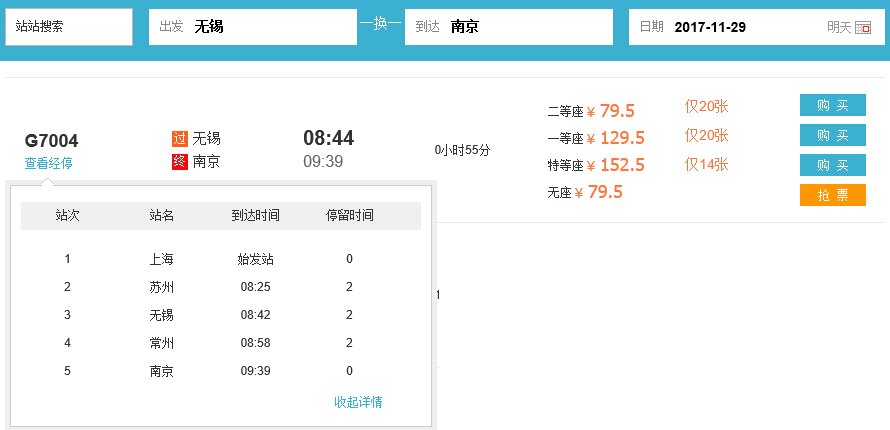890x430 pixels.
Task: Select station 常州 in stops table
Action: coord(162,343)
